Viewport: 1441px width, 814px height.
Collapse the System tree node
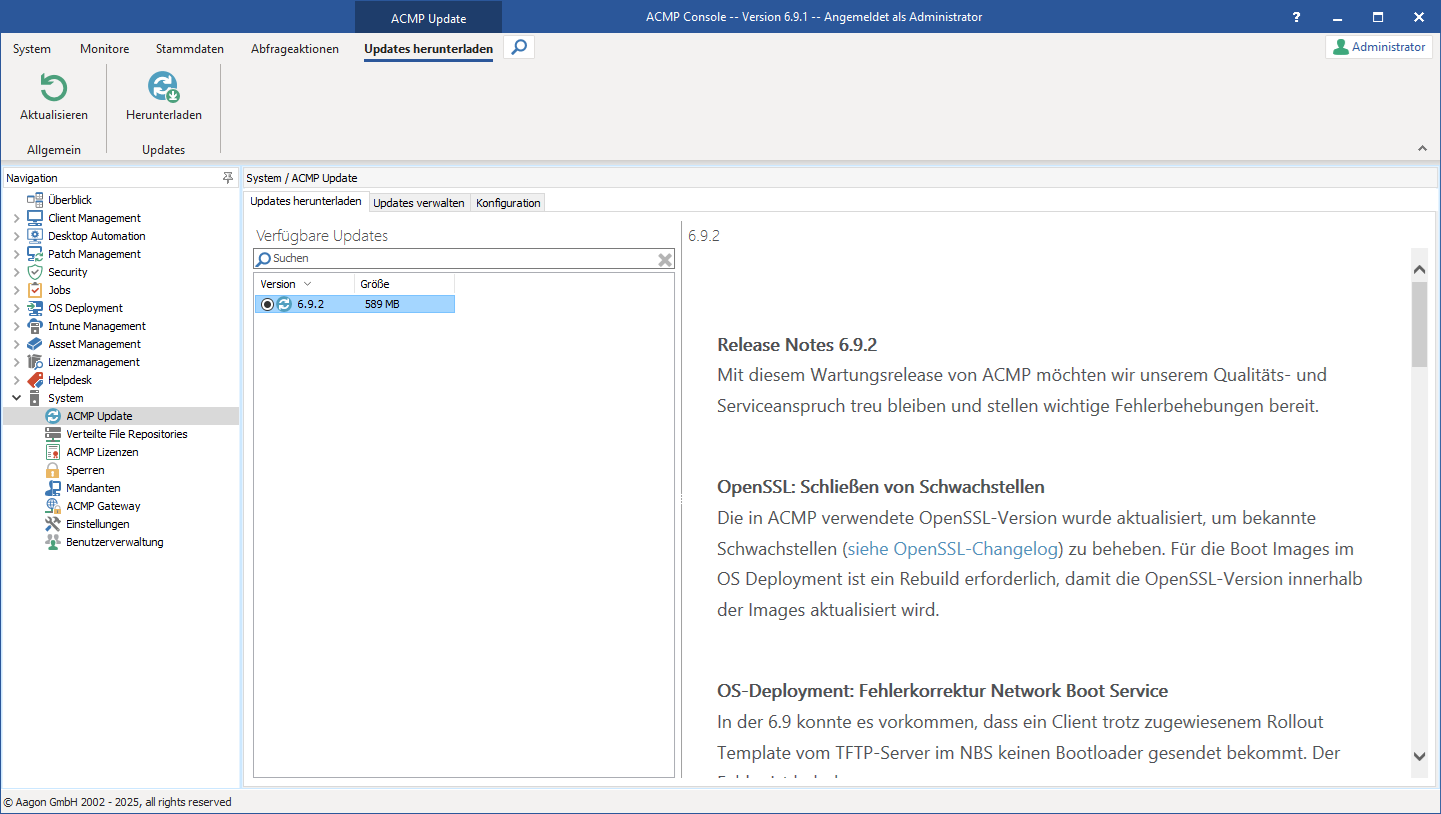tap(16, 397)
